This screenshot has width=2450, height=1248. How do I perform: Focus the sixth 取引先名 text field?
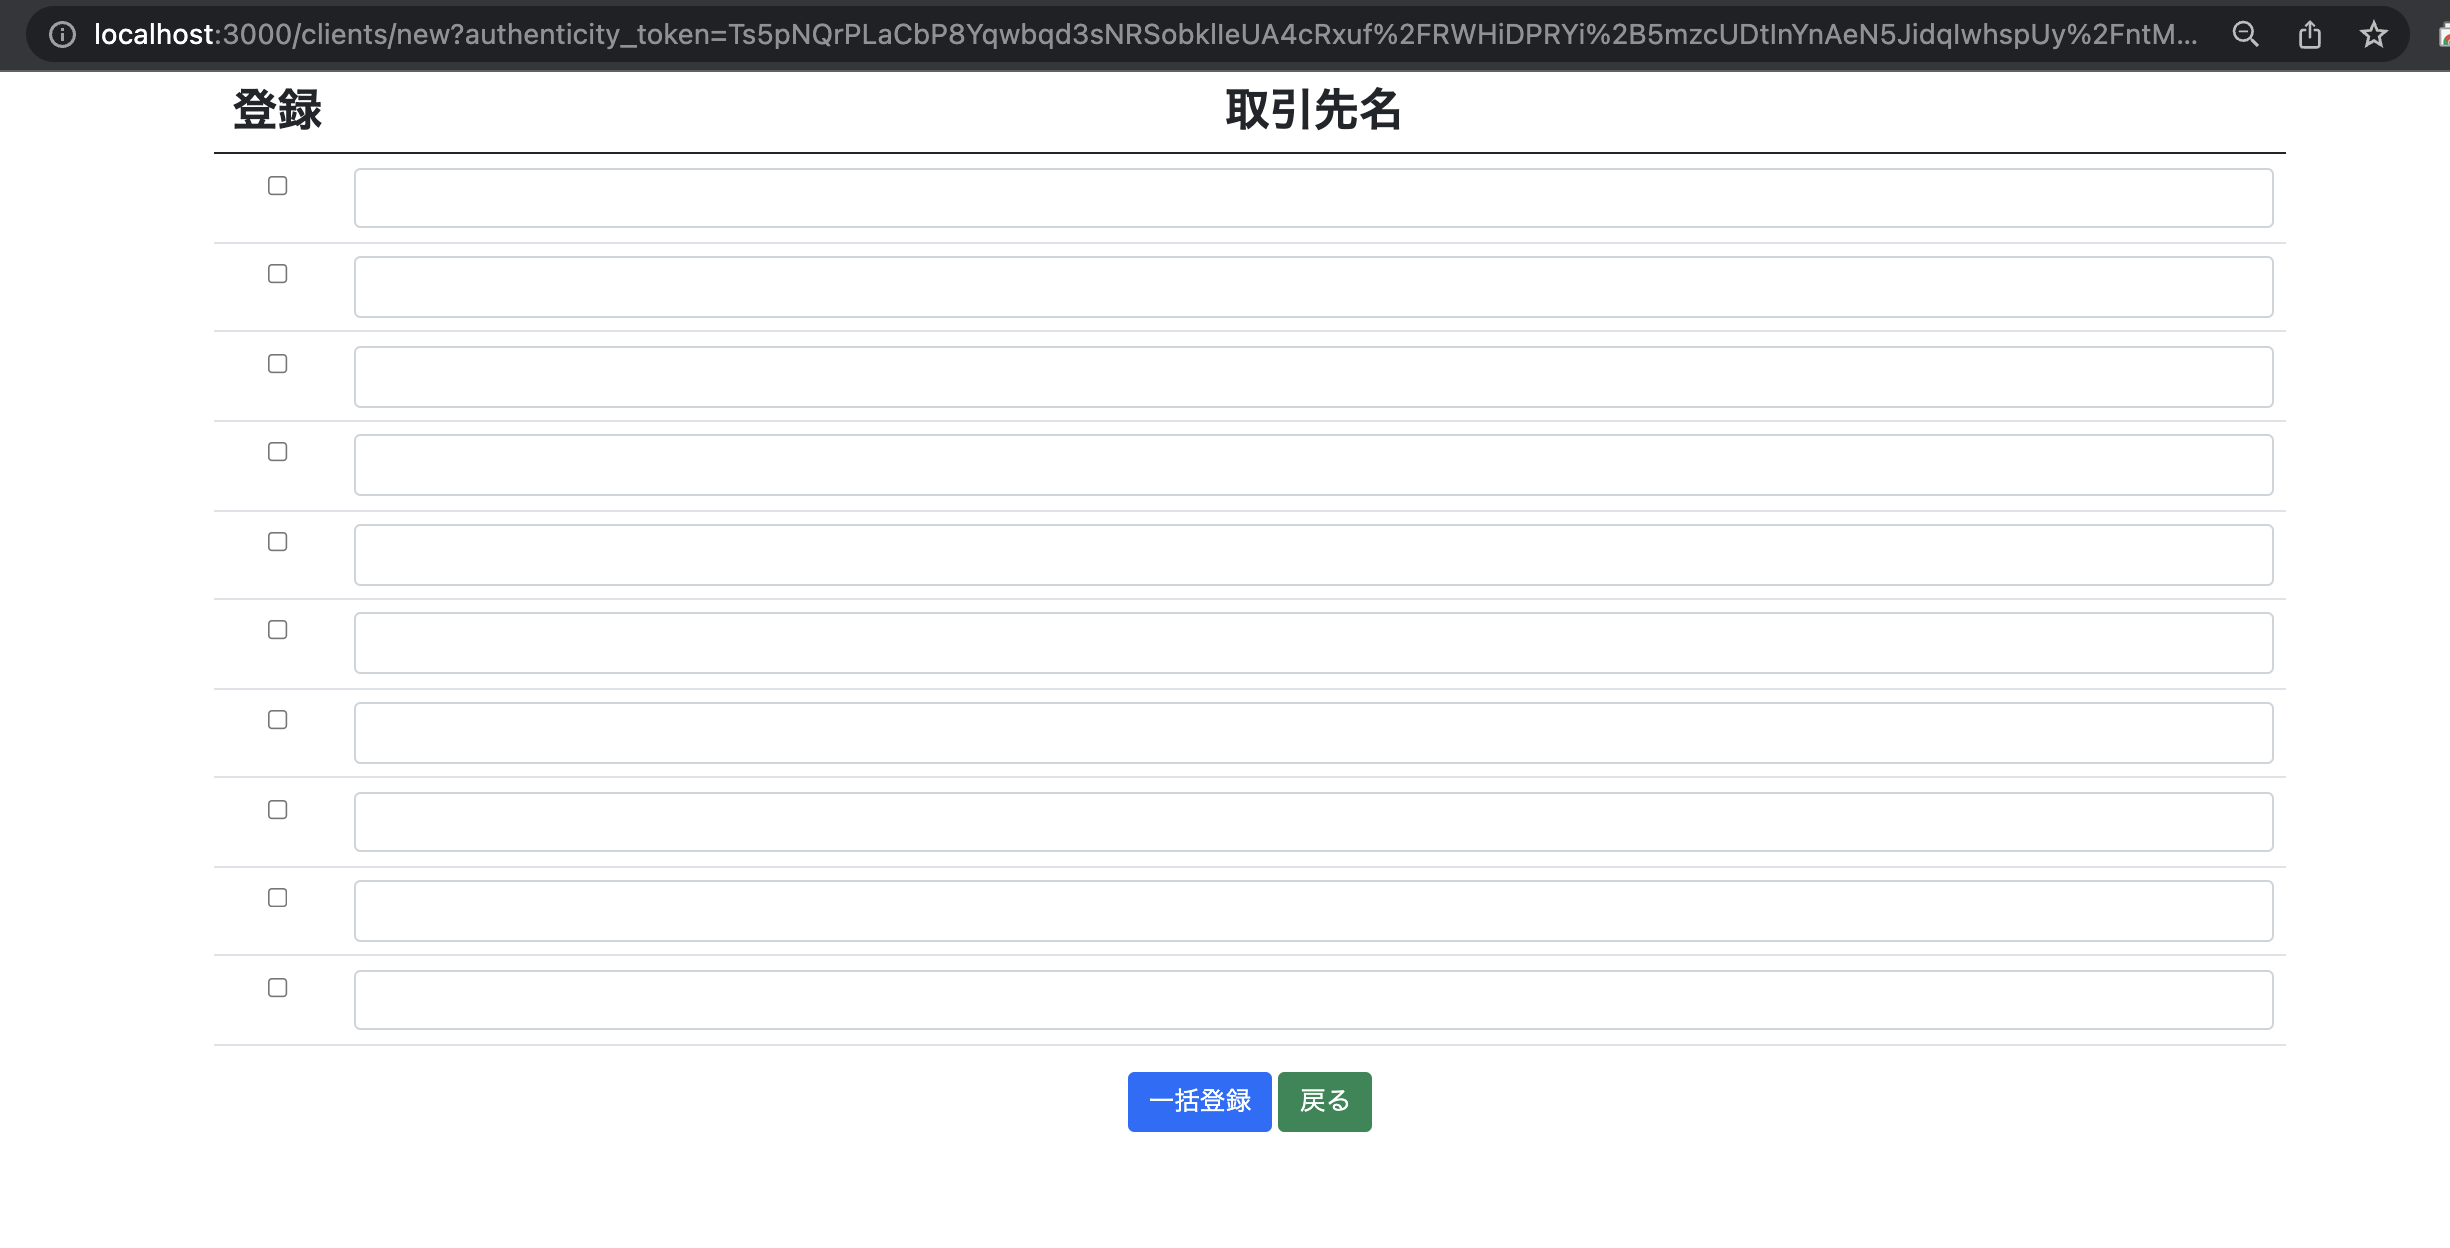[x=1313, y=643]
